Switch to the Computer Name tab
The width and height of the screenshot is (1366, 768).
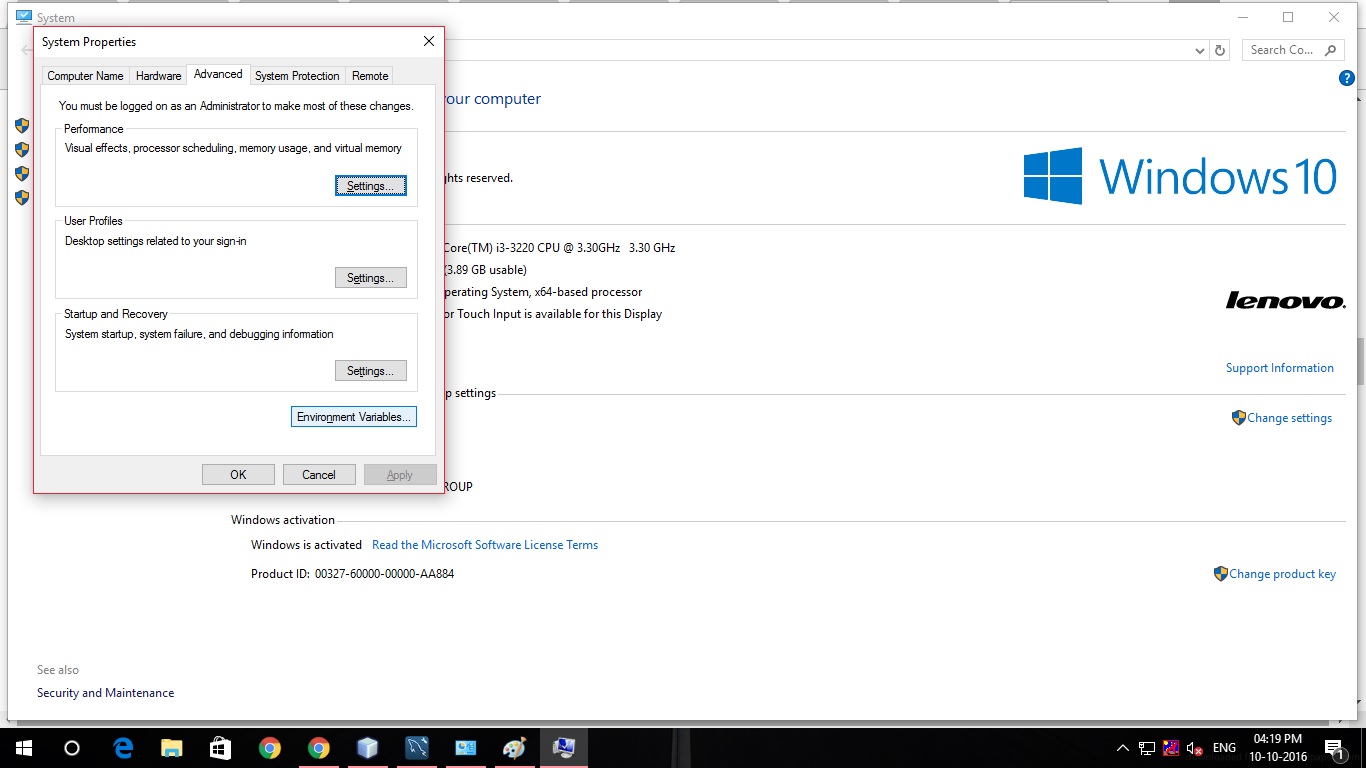click(x=85, y=75)
